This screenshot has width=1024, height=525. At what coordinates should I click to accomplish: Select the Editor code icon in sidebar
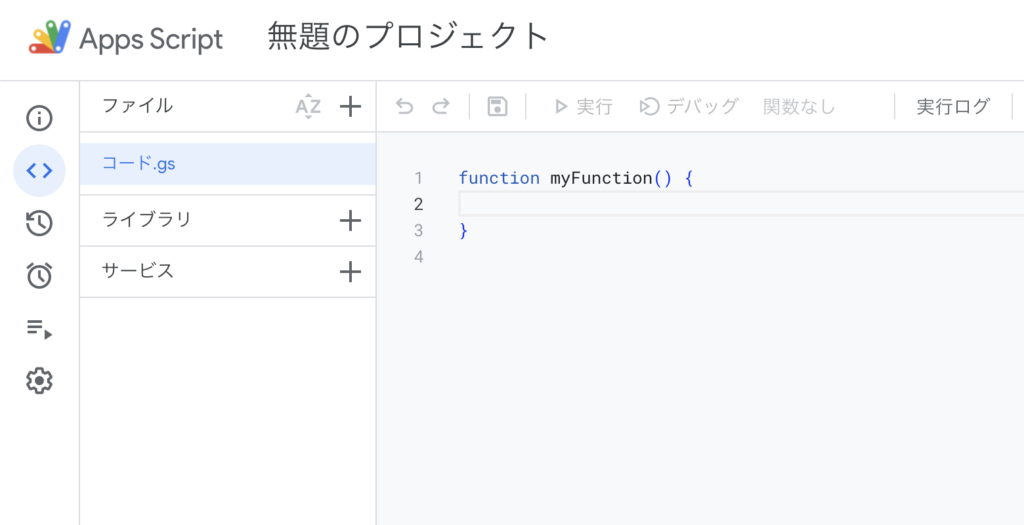point(39,171)
